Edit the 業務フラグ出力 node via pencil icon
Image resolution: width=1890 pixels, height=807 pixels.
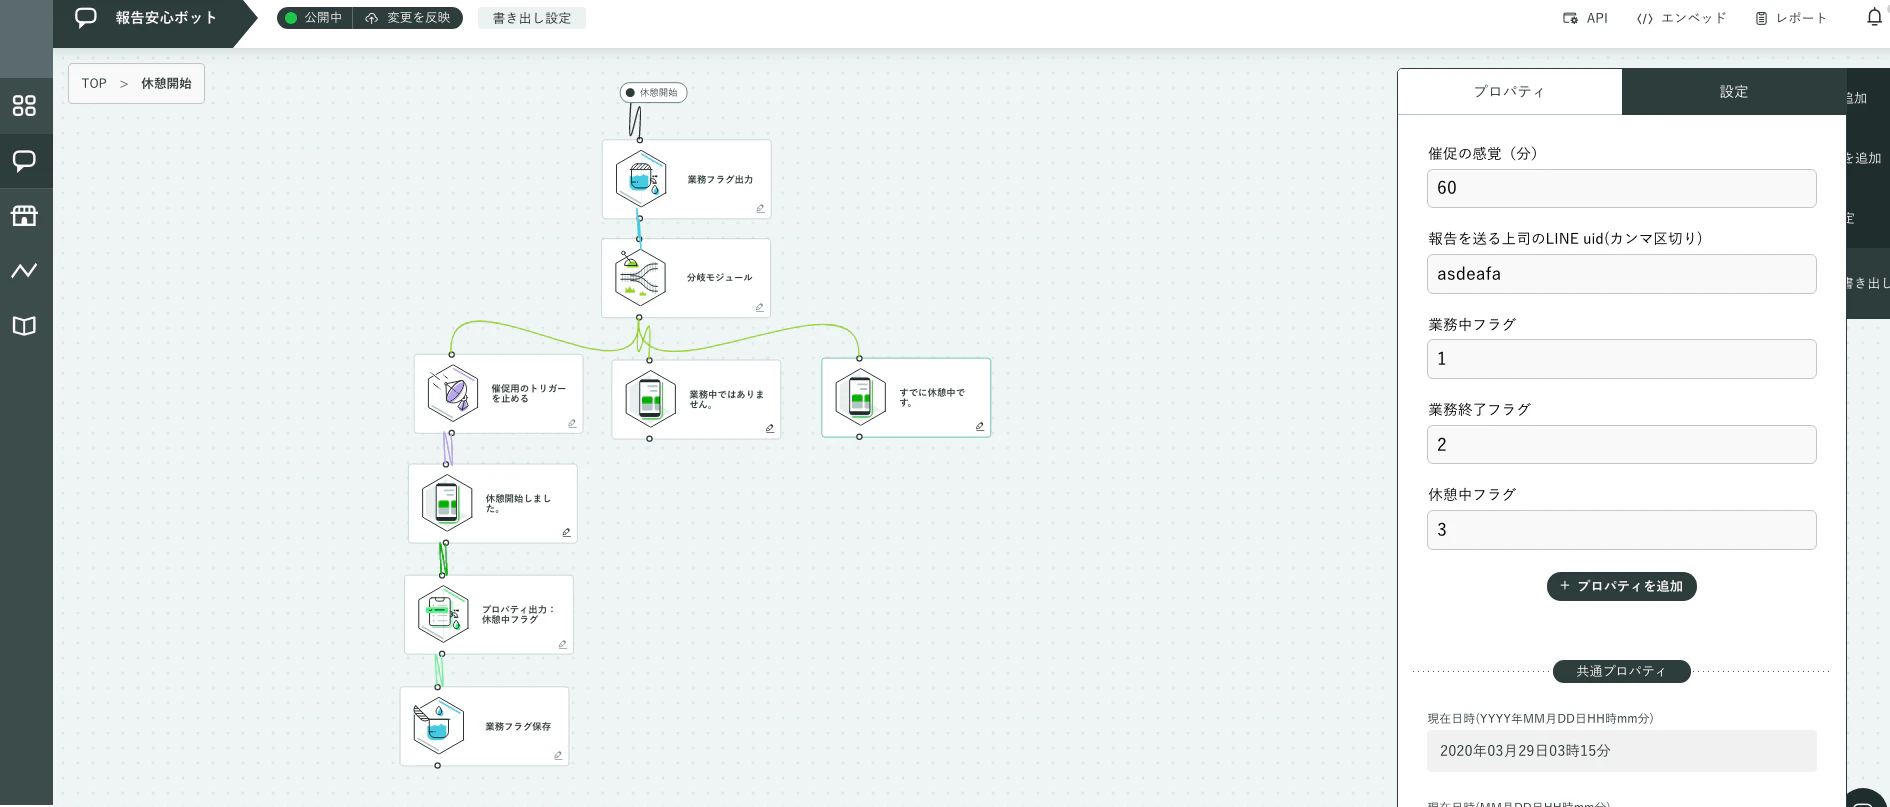pos(760,208)
